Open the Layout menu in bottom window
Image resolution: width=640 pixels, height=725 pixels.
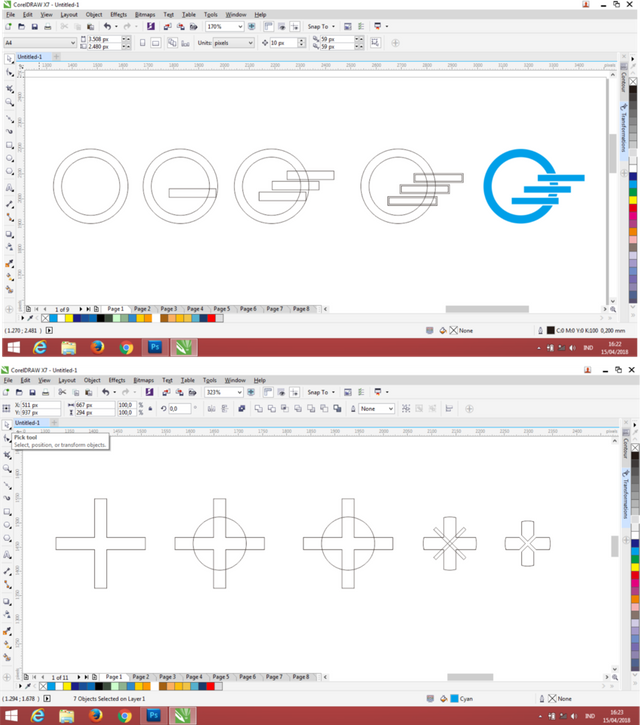click(x=67, y=380)
